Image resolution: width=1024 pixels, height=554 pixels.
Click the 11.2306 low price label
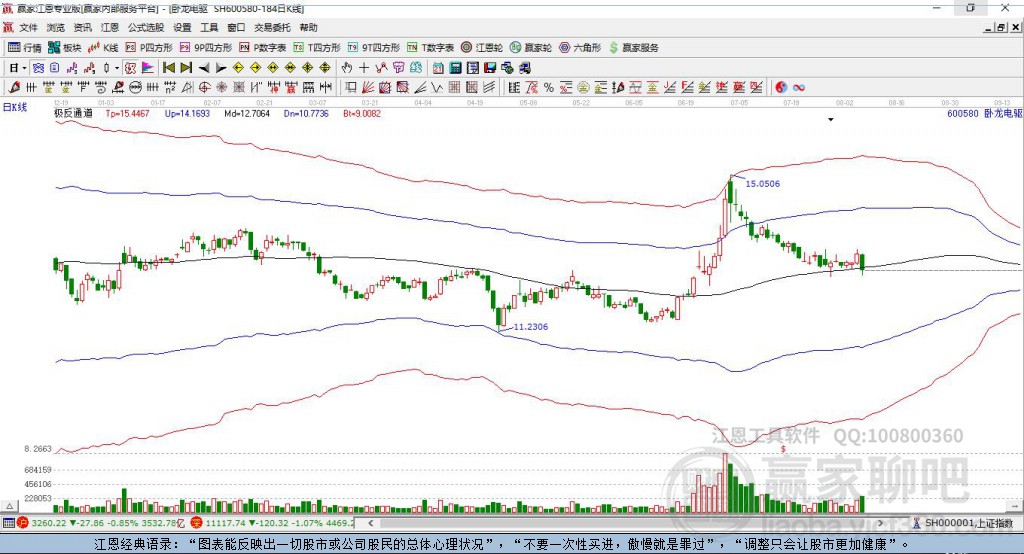(531, 327)
